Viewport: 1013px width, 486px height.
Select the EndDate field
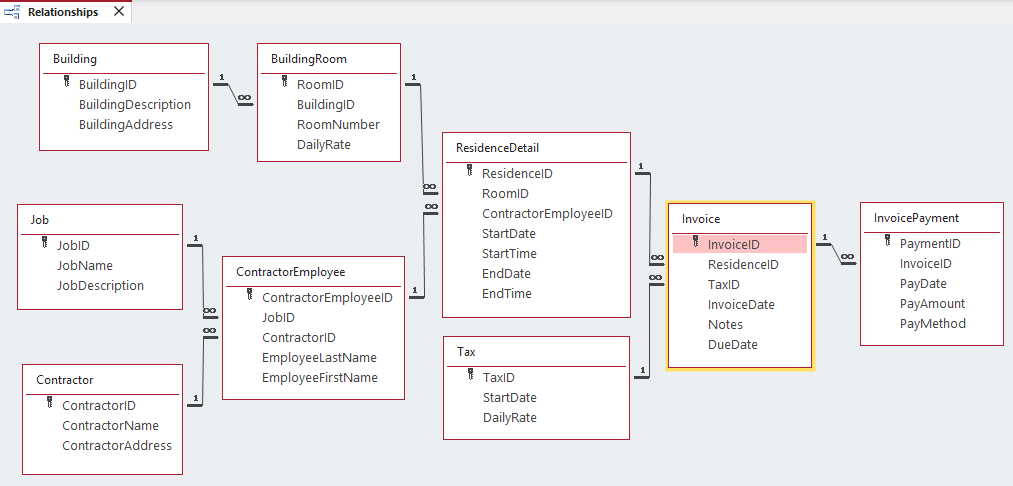click(506, 274)
